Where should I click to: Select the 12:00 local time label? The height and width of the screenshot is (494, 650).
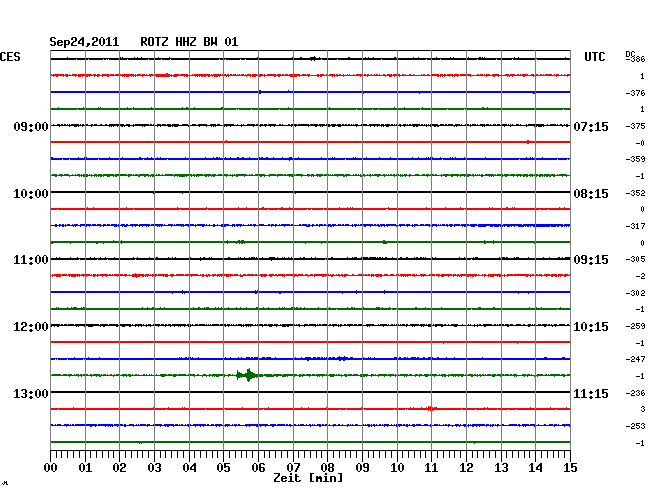[x=31, y=327]
